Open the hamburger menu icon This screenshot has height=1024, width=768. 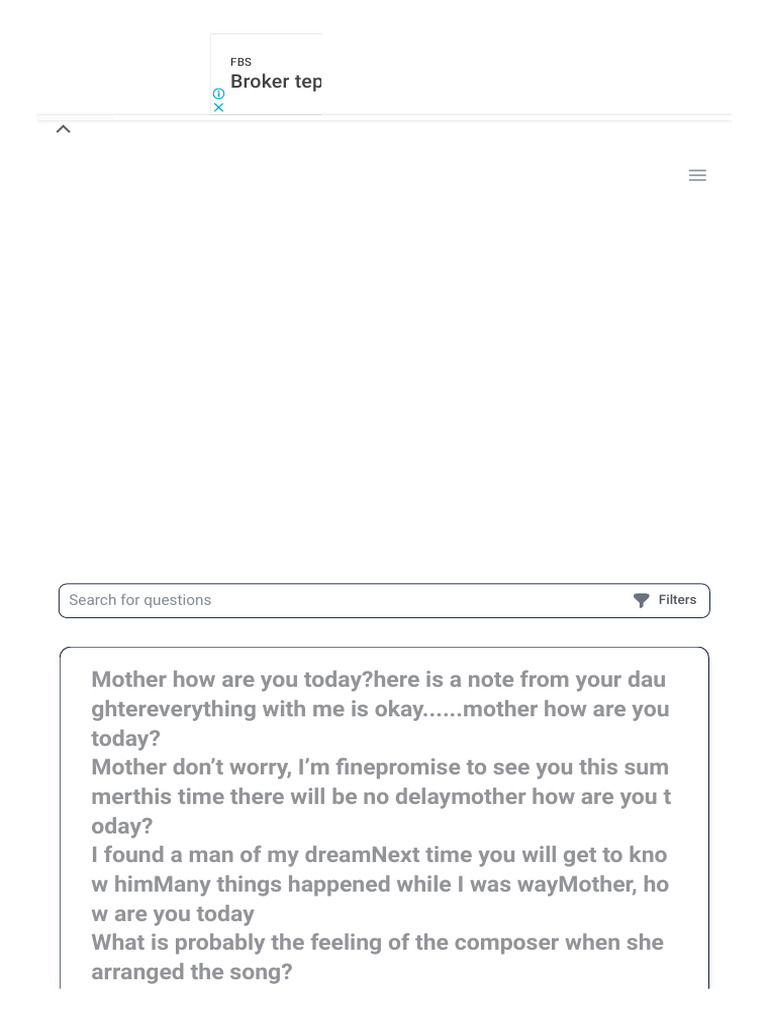697,176
